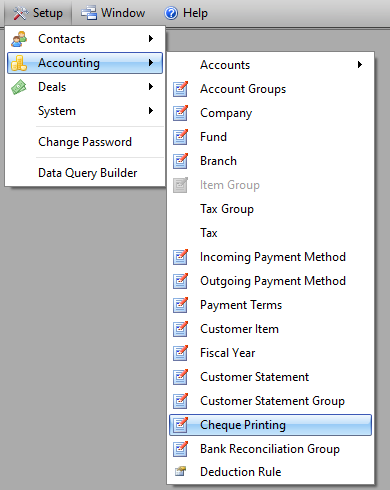
Task: Click the edit icon beside Account Groups
Action: (180, 89)
